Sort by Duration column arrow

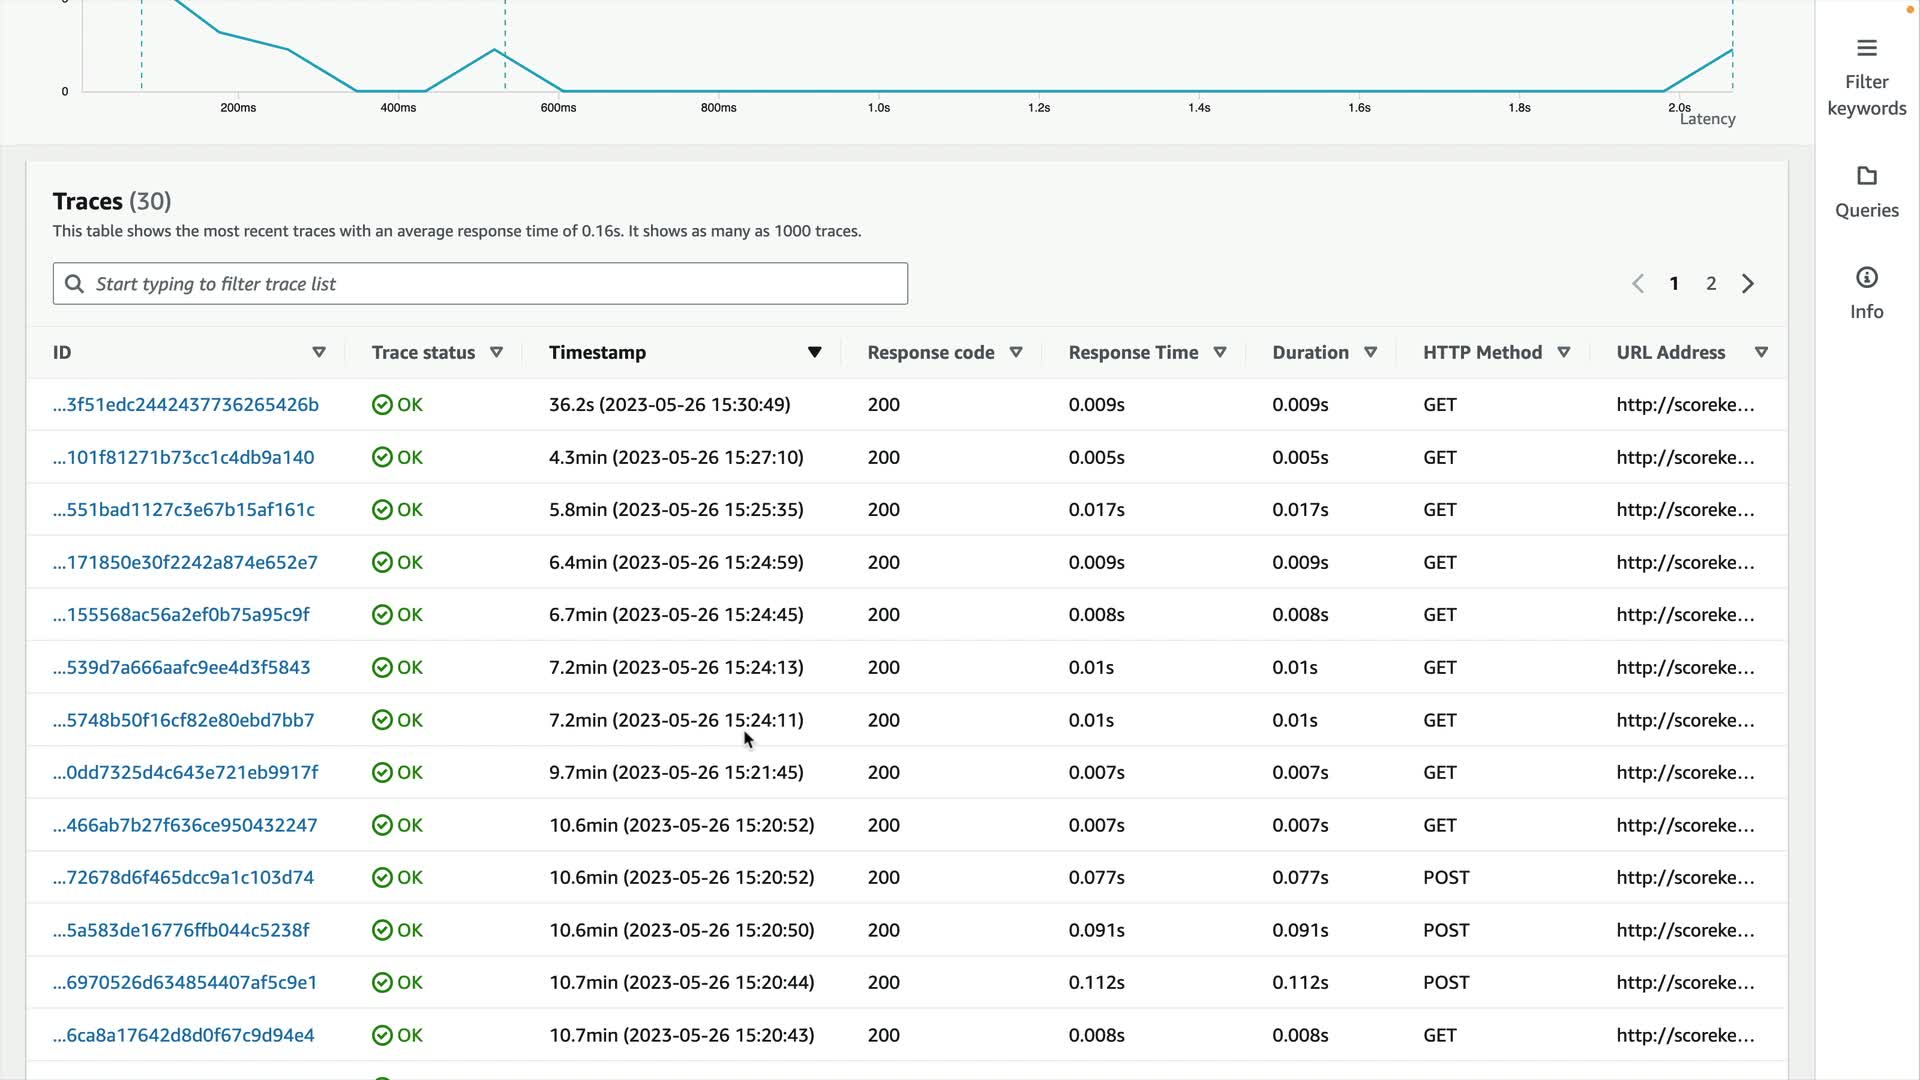coord(1371,352)
